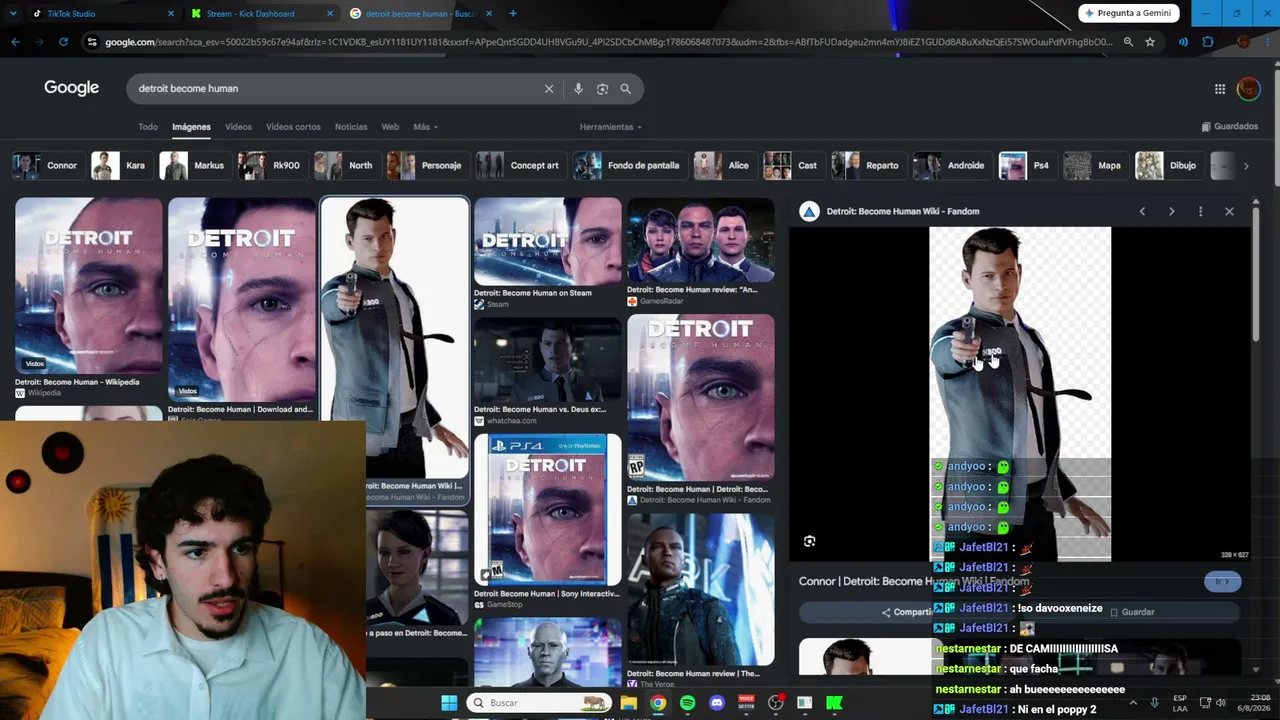Filter images by the Mapa chip
Image resolution: width=1280 pixels, height=720 pixels.
click(x=1094, y=166)
